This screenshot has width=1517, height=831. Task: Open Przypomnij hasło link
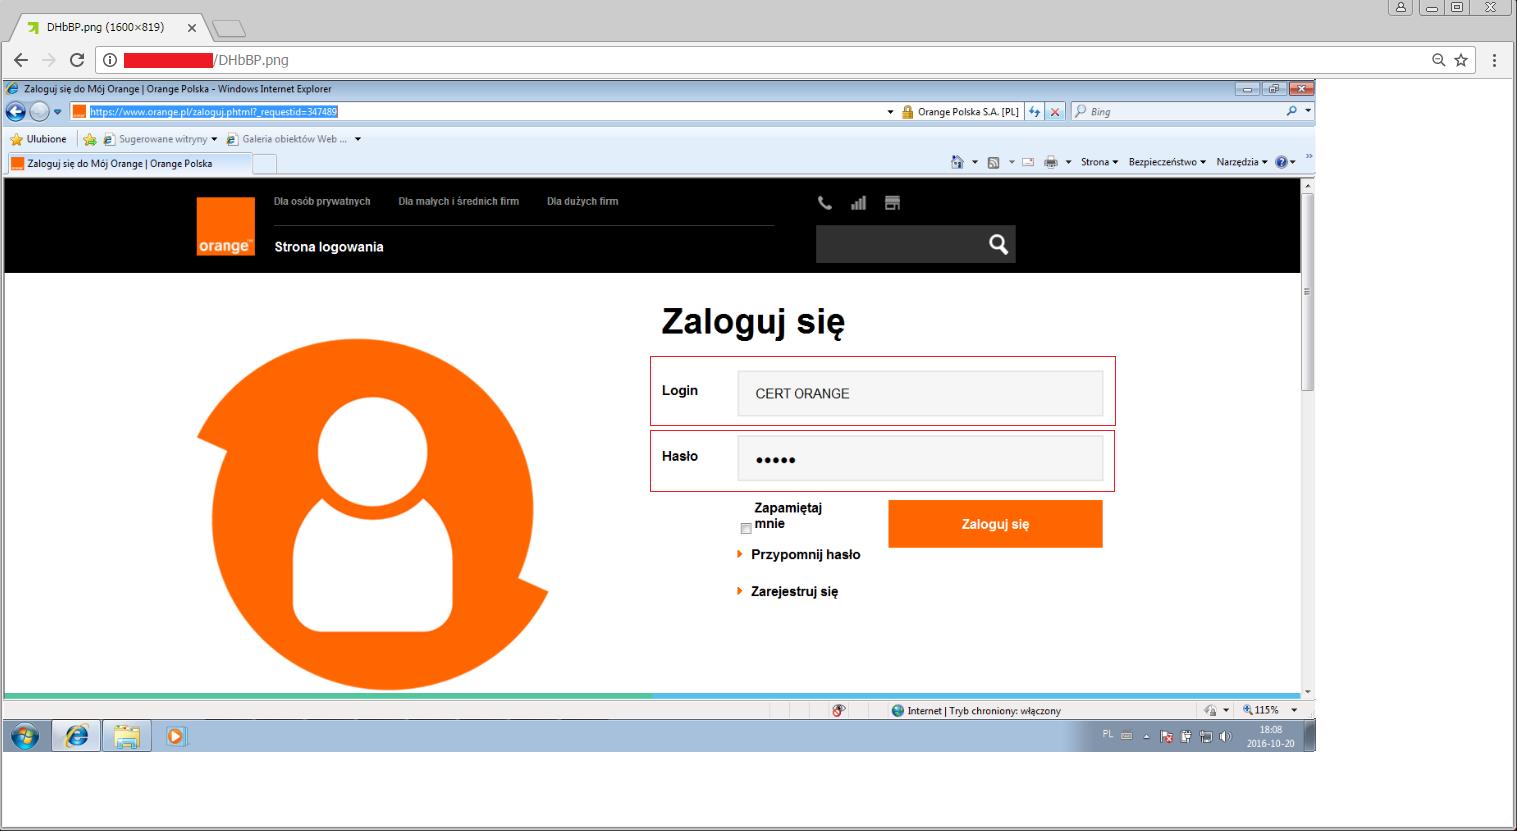[x=805, y=554]
